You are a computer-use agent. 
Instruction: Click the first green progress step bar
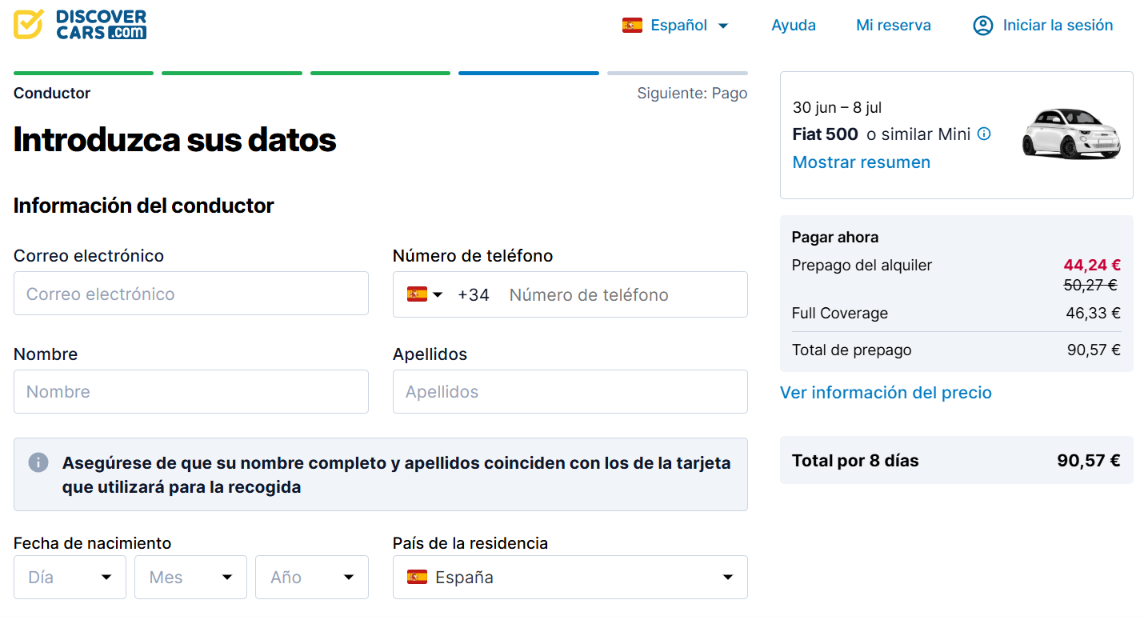coord(83,73)
